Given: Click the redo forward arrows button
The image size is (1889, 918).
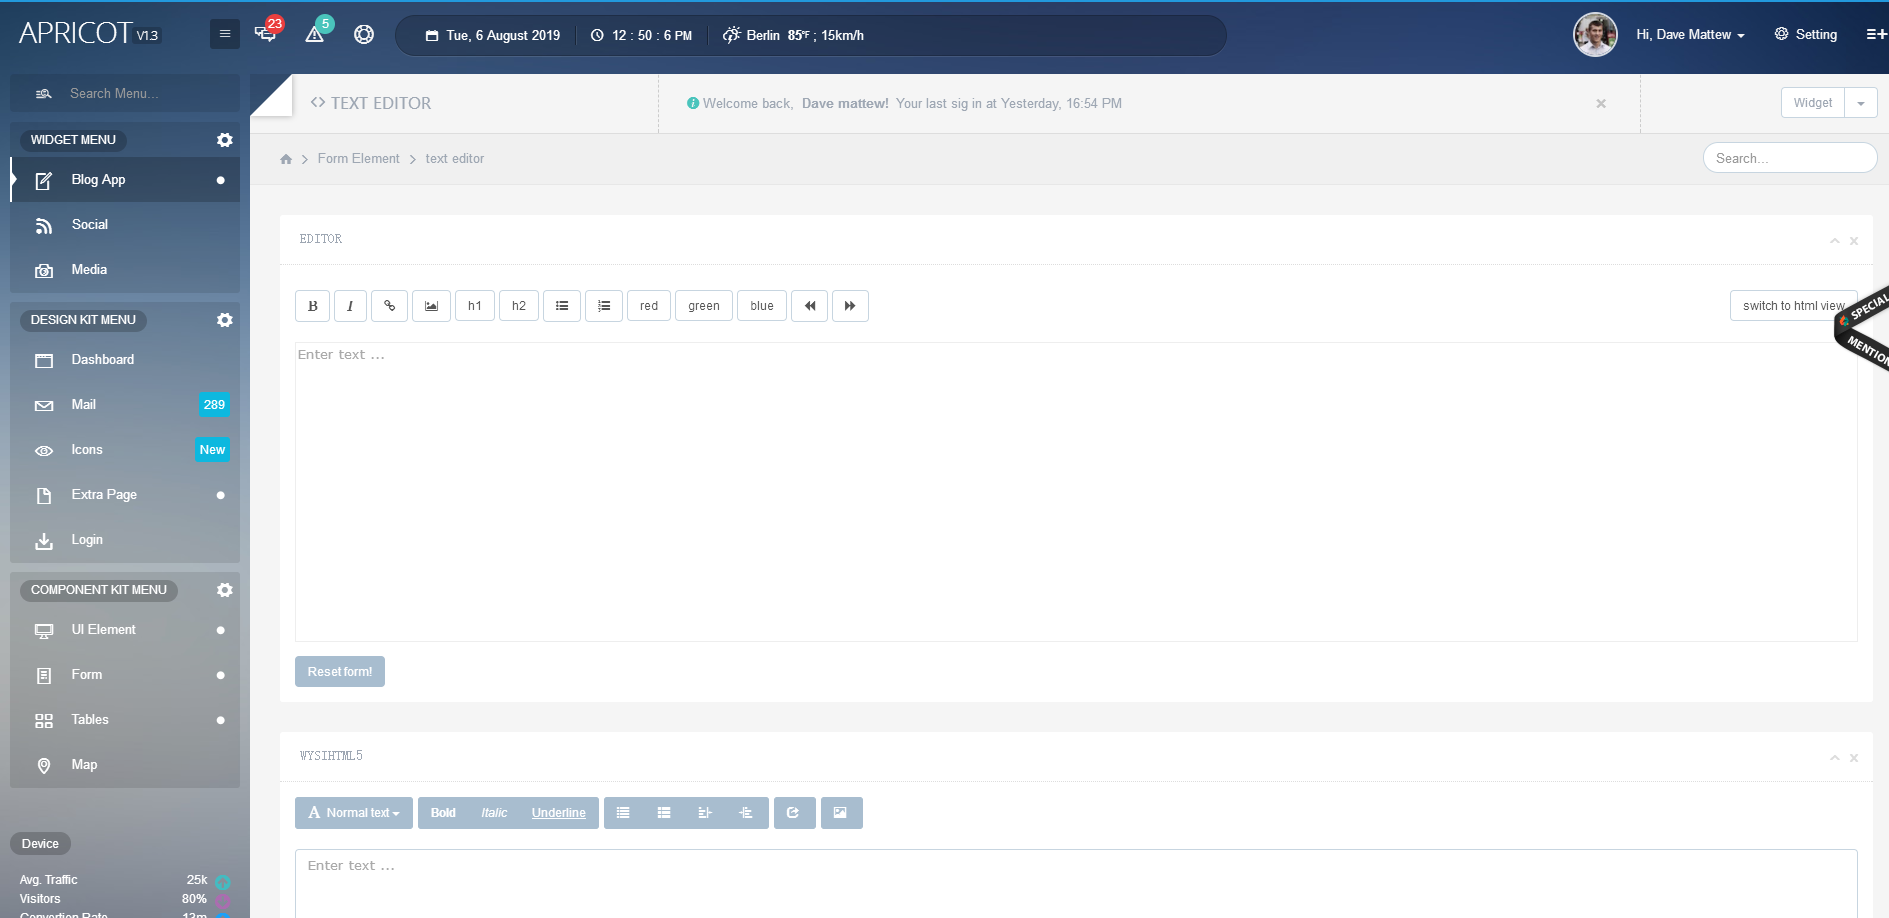Looking at the screenshot, I should pyautogui.click(x=850, y=306).
